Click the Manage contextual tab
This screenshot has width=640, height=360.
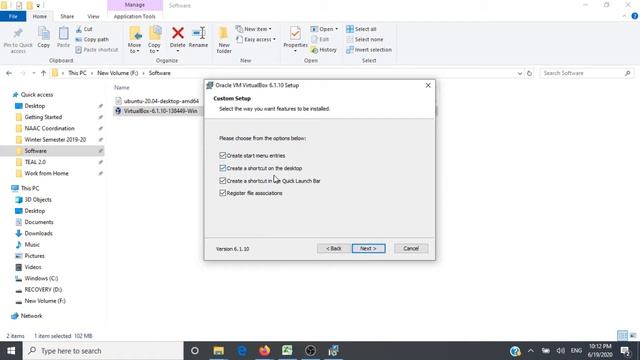(x=135, y=5)
